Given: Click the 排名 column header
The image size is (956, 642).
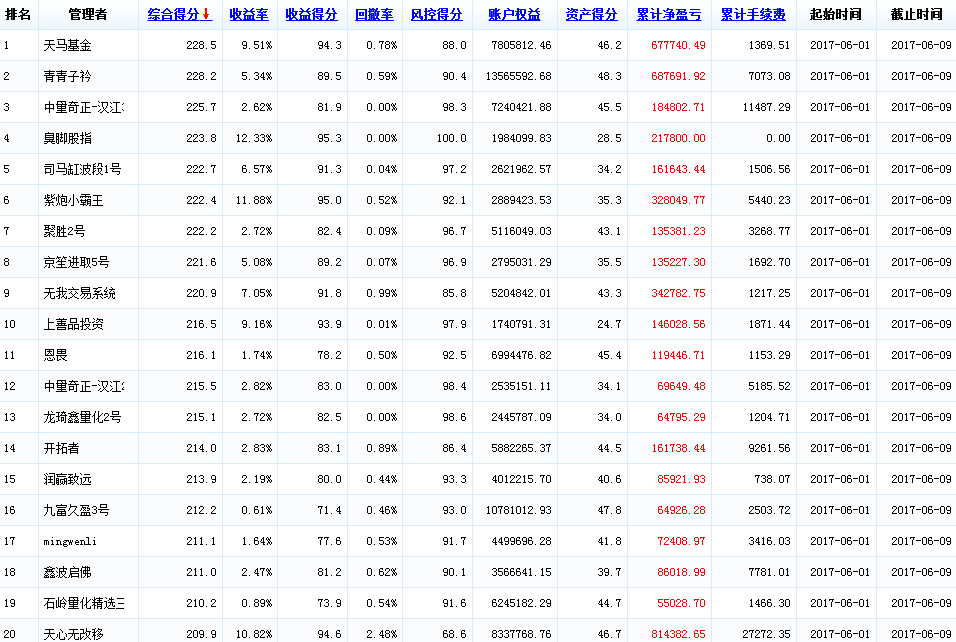Looking at the screenshot, I should click(18, 15).
